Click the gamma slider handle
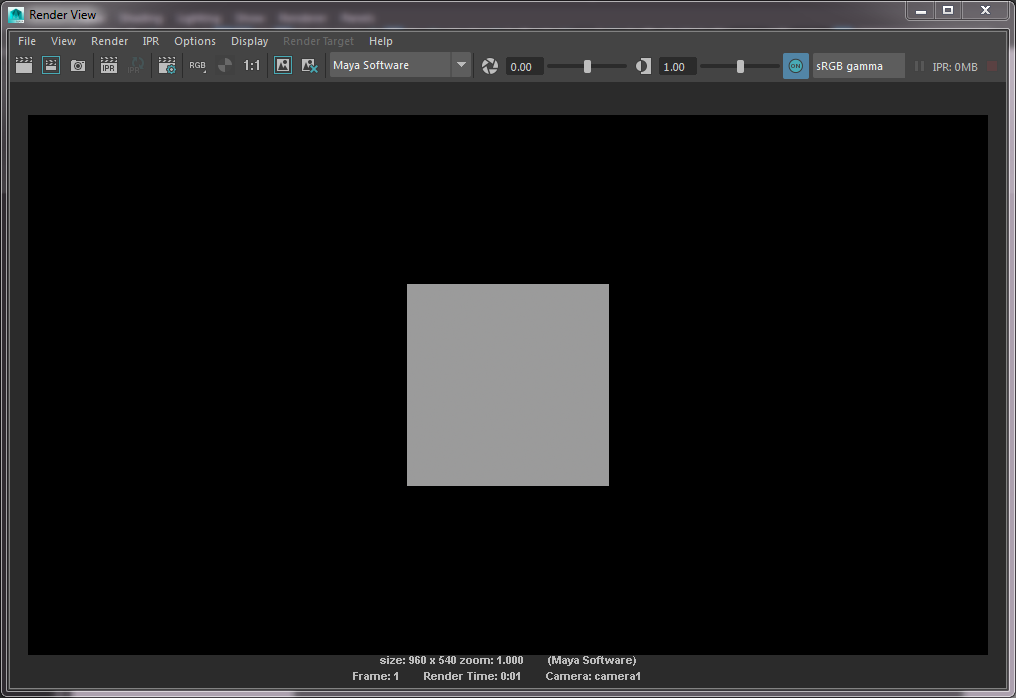Viewport: 1016px width, 698px height. (x=740, y=66)
